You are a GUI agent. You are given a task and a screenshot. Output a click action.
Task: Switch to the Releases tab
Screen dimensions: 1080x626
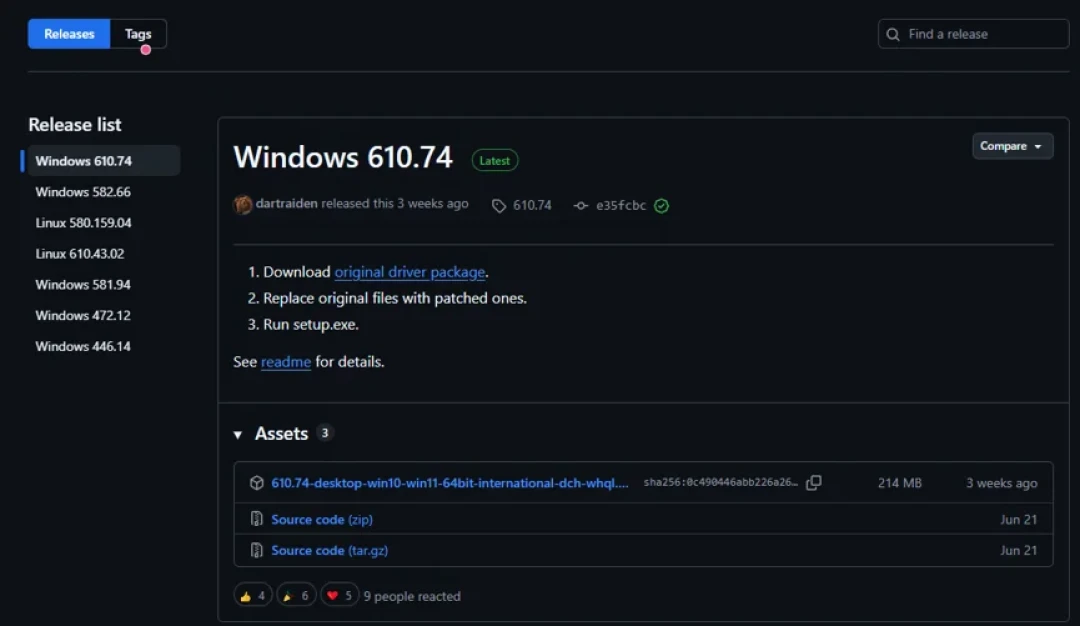tap(69, 34)
